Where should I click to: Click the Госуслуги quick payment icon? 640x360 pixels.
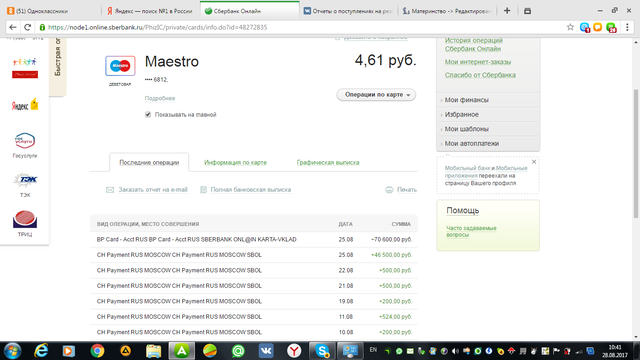(24, 141)
